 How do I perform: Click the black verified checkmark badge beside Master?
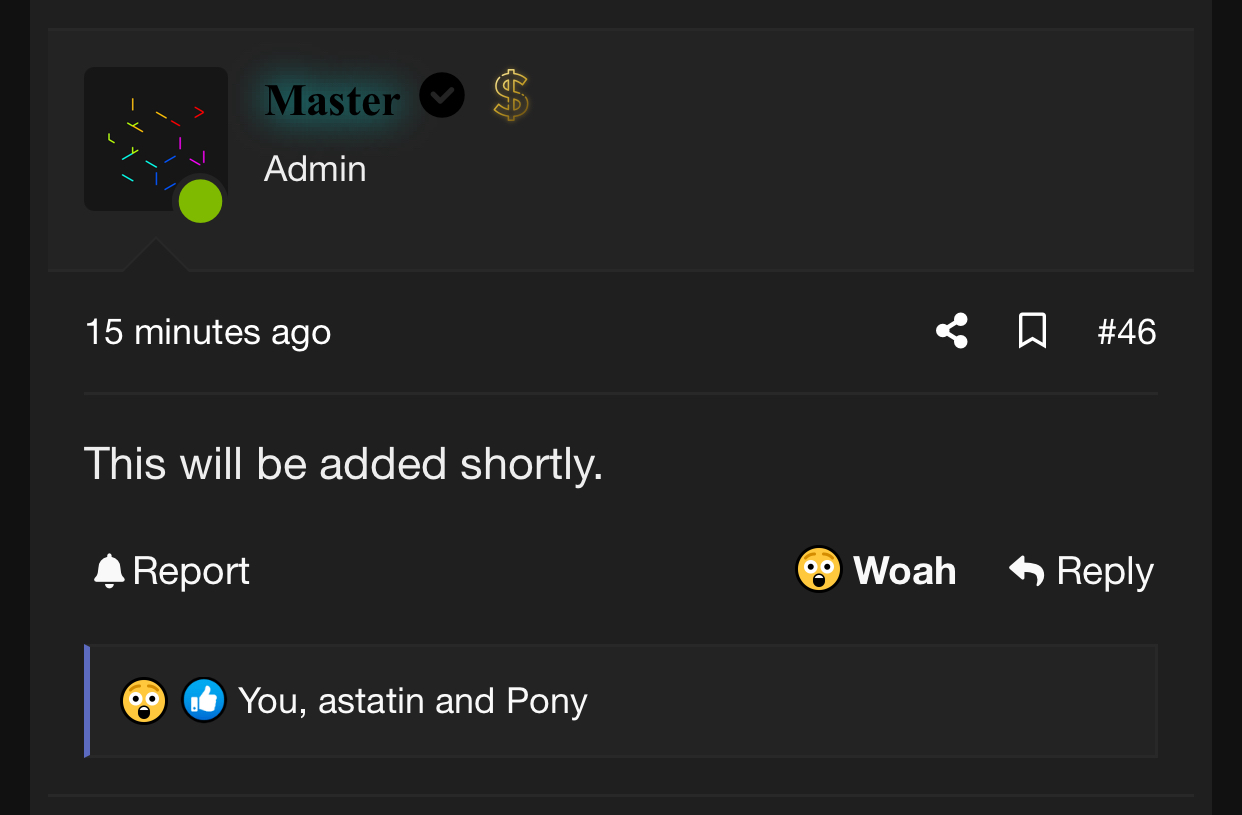[442, 96]
